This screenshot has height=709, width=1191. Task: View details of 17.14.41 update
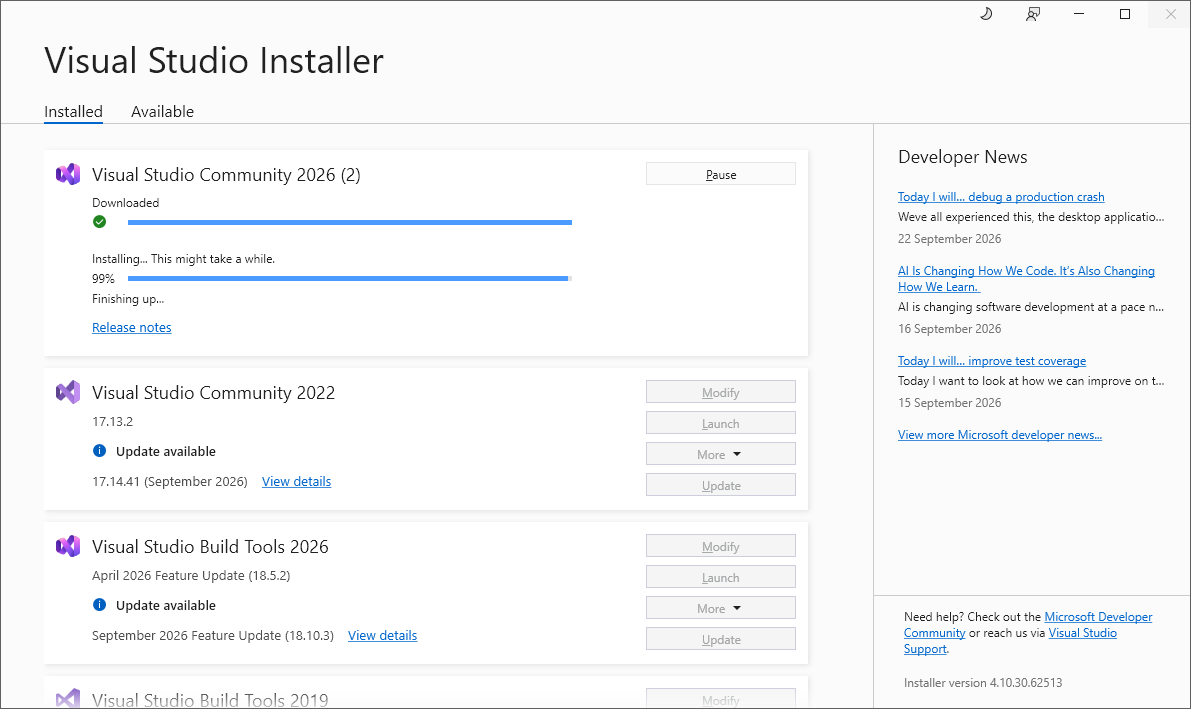coord(296,482)
